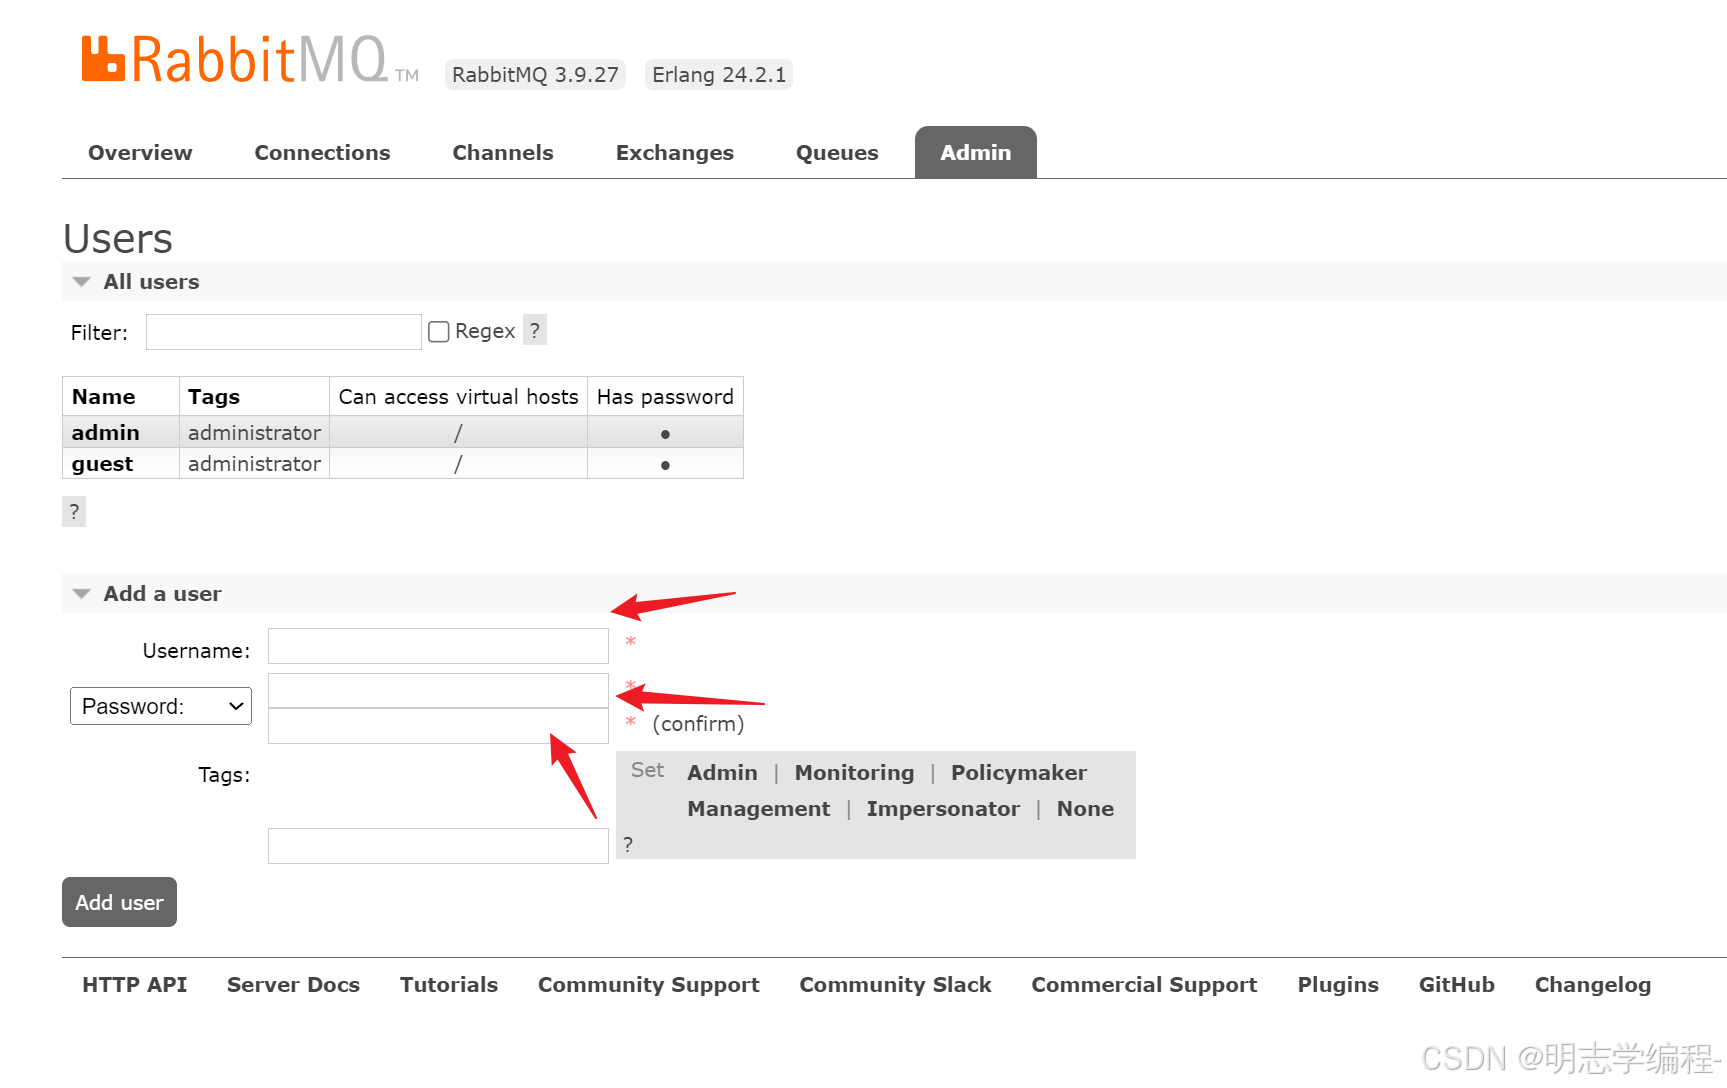The image size is (1727, 1088).
Task: Open the GitHub footer link
Action: pyautogui.click(x=1457, y=985)
